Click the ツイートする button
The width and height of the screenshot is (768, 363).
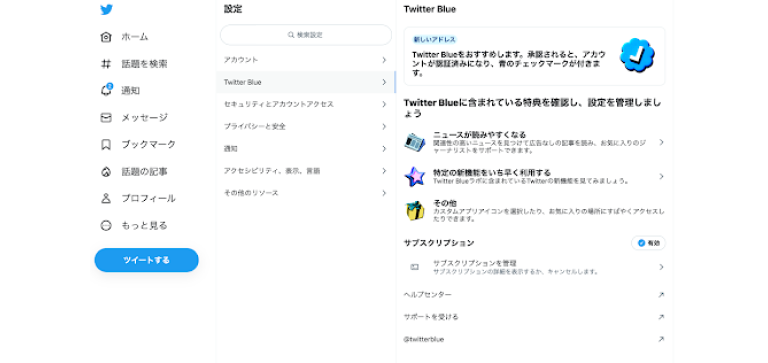coord(146,260)
